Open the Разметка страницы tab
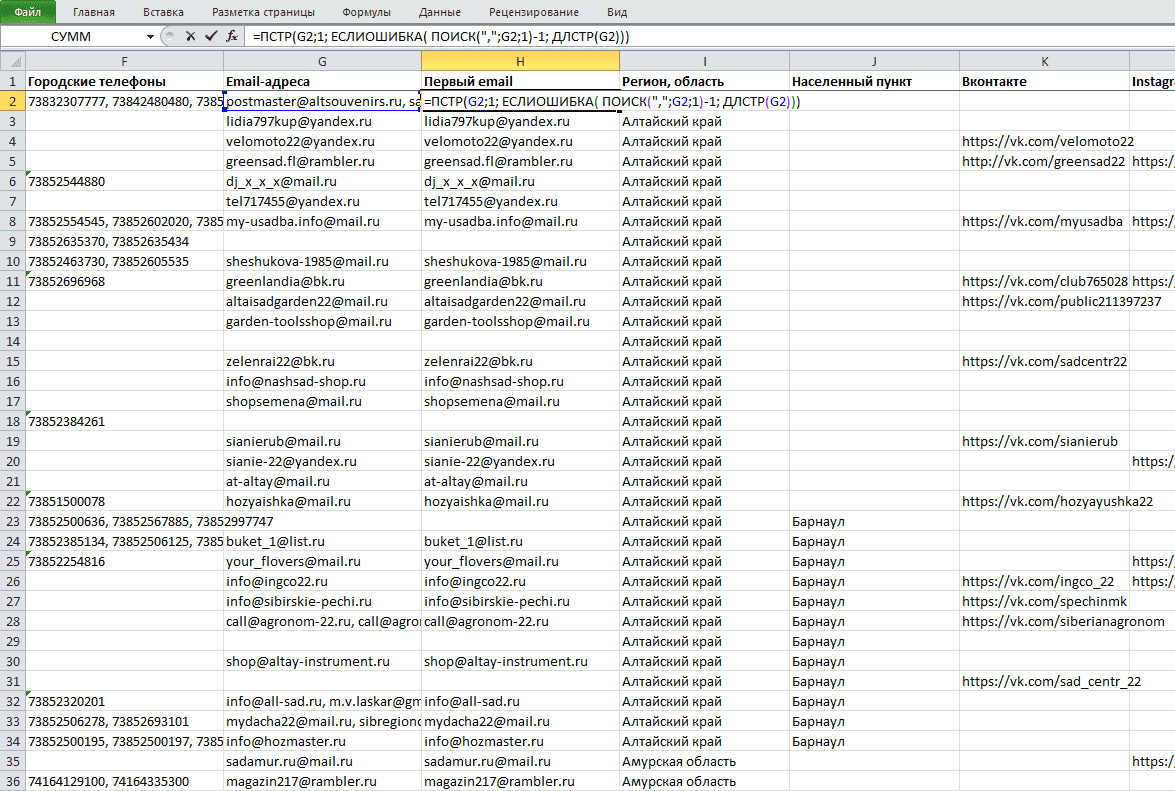Image resolution: width=1175 pixels, height=791 pixels. click(x=263, y=12)
